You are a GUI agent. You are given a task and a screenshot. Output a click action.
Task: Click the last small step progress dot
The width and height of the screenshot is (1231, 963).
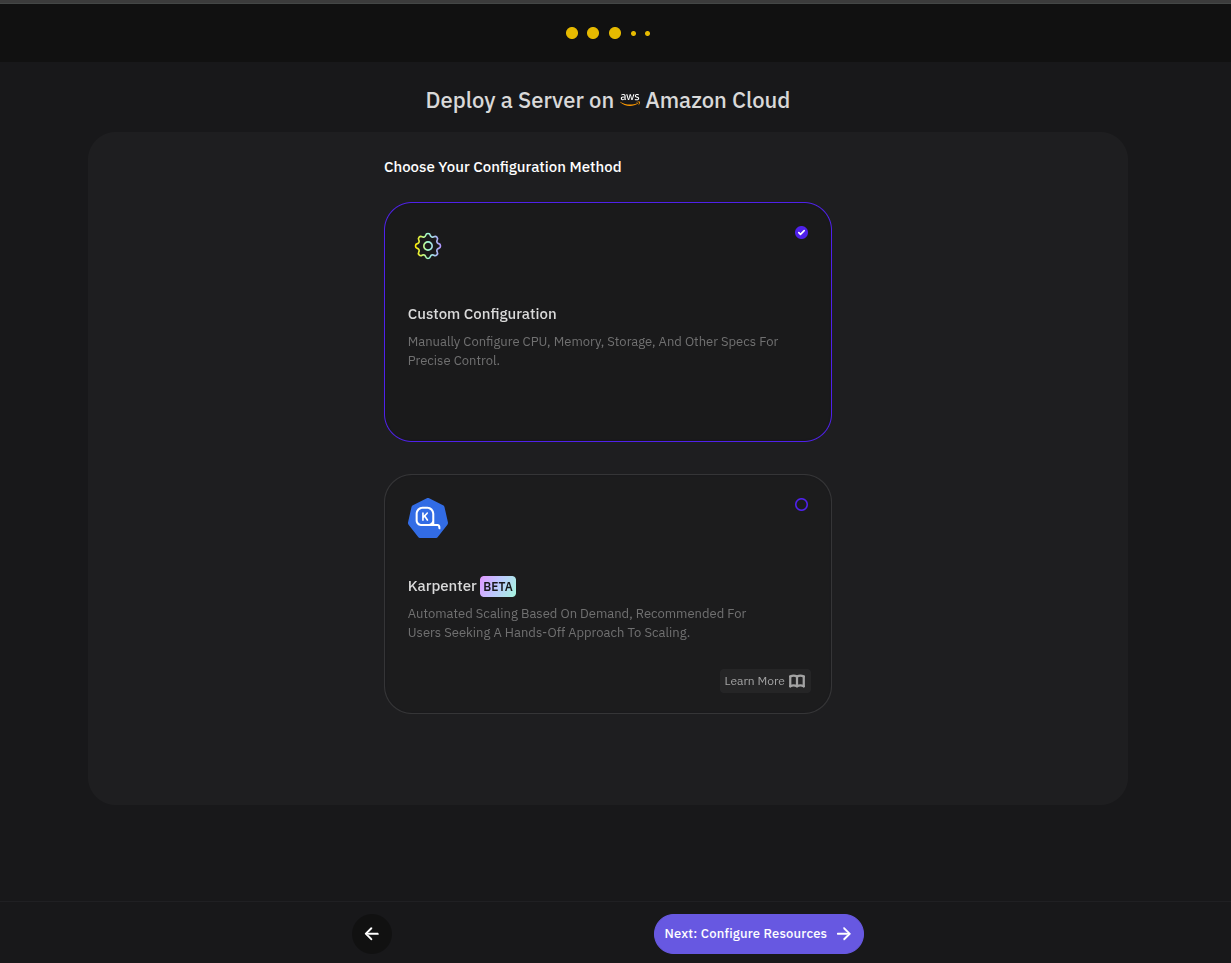pos(647,33)
